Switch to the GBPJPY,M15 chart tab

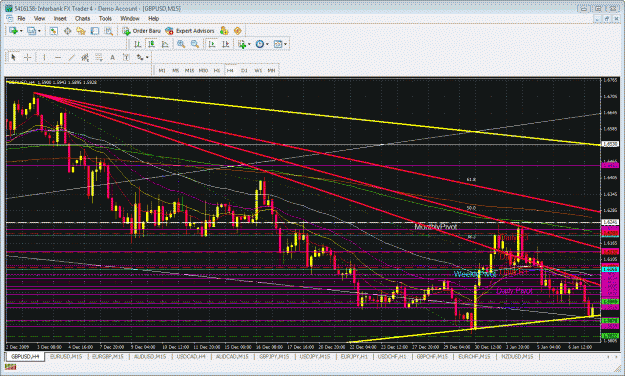(x=274, y=356)
